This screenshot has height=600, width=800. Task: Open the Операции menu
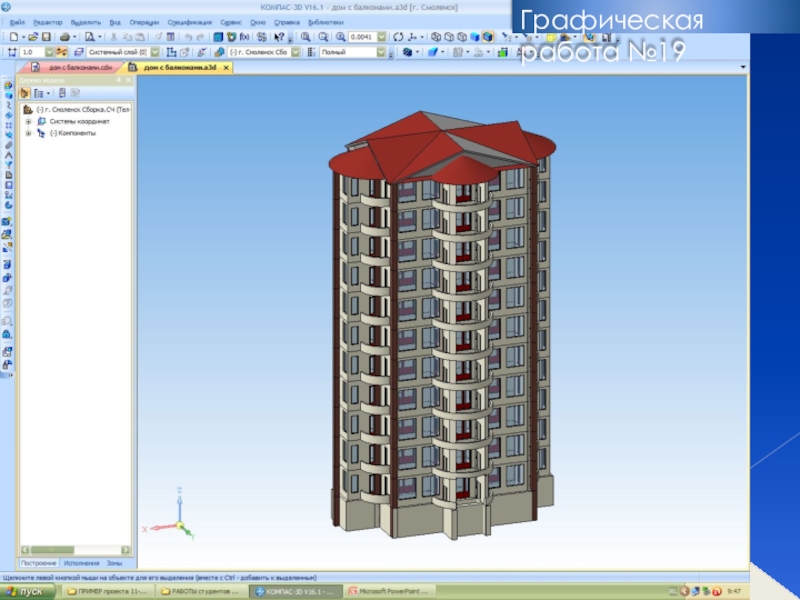[x=144, y=22]
